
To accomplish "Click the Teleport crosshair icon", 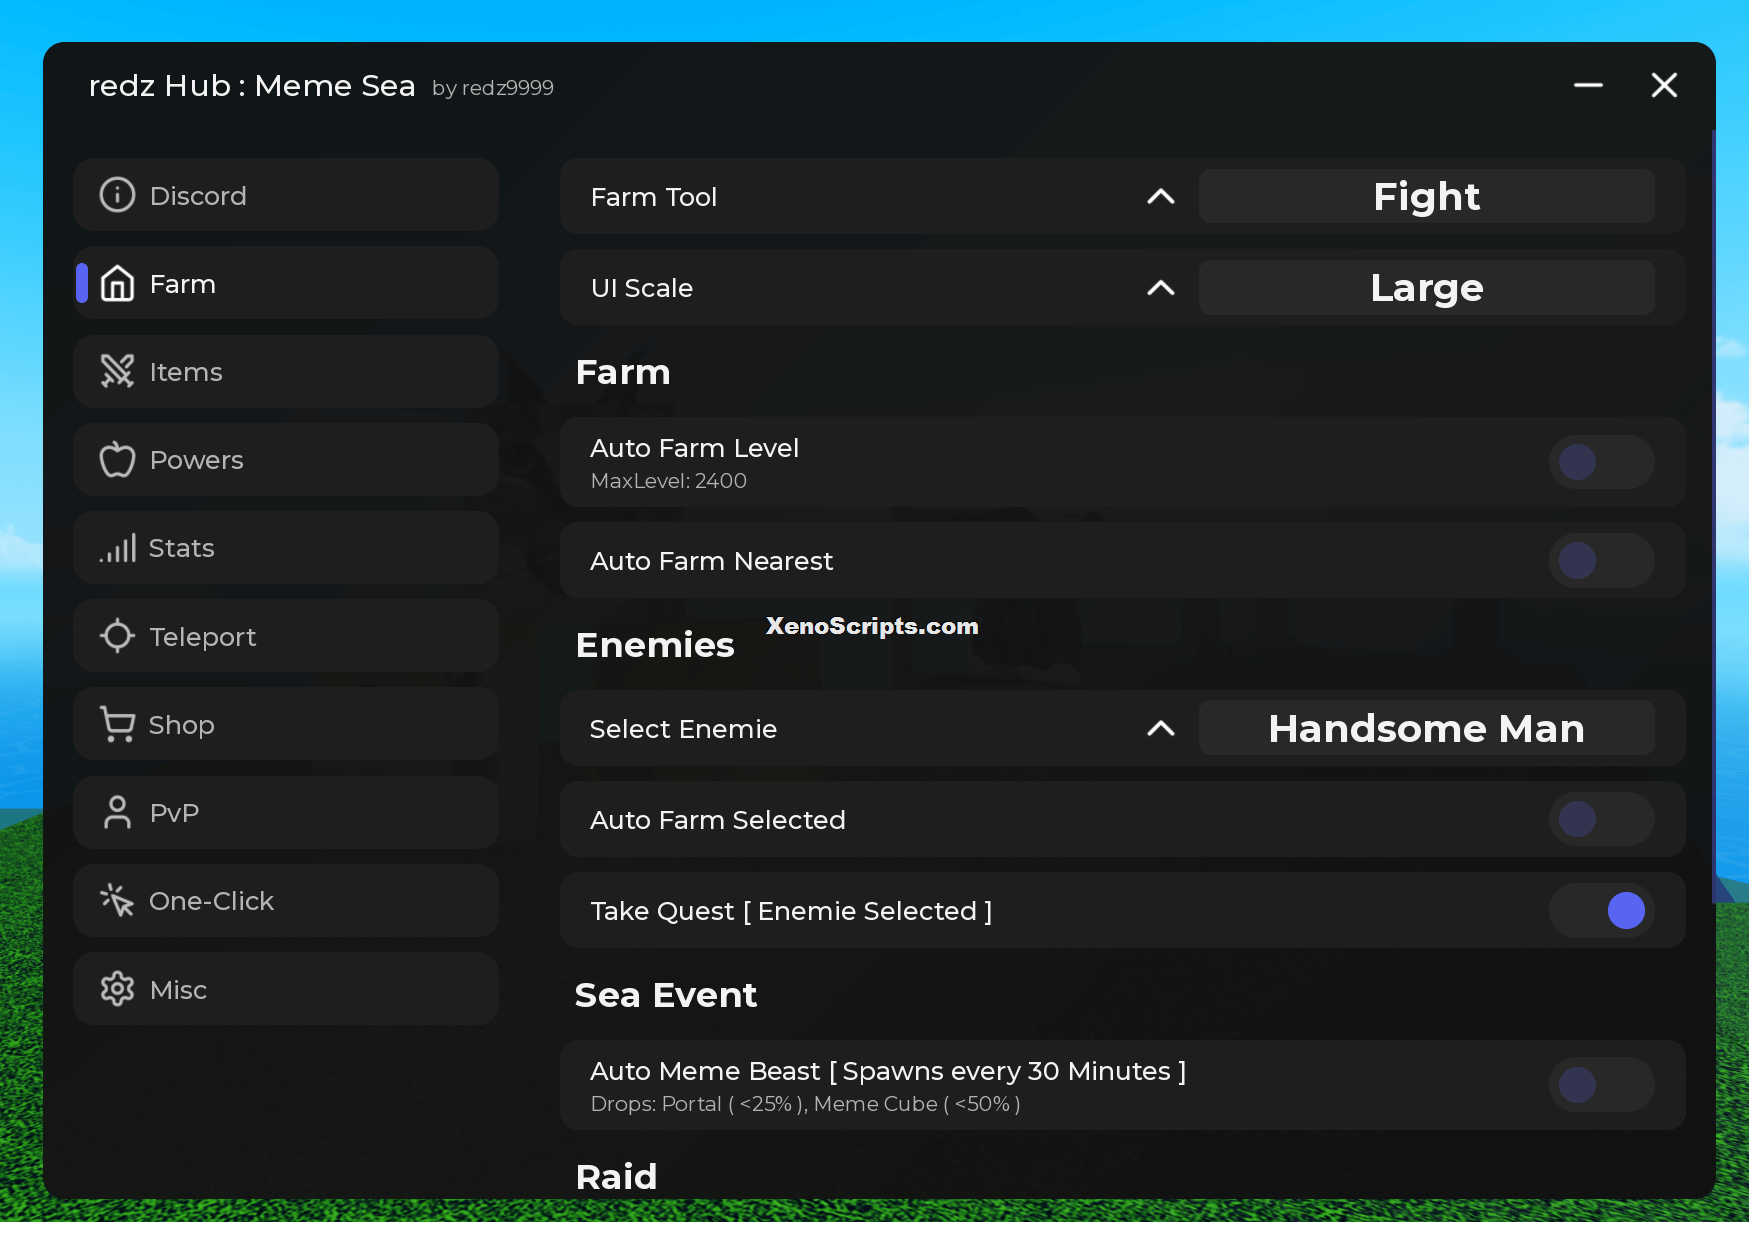I will point(117,636).
